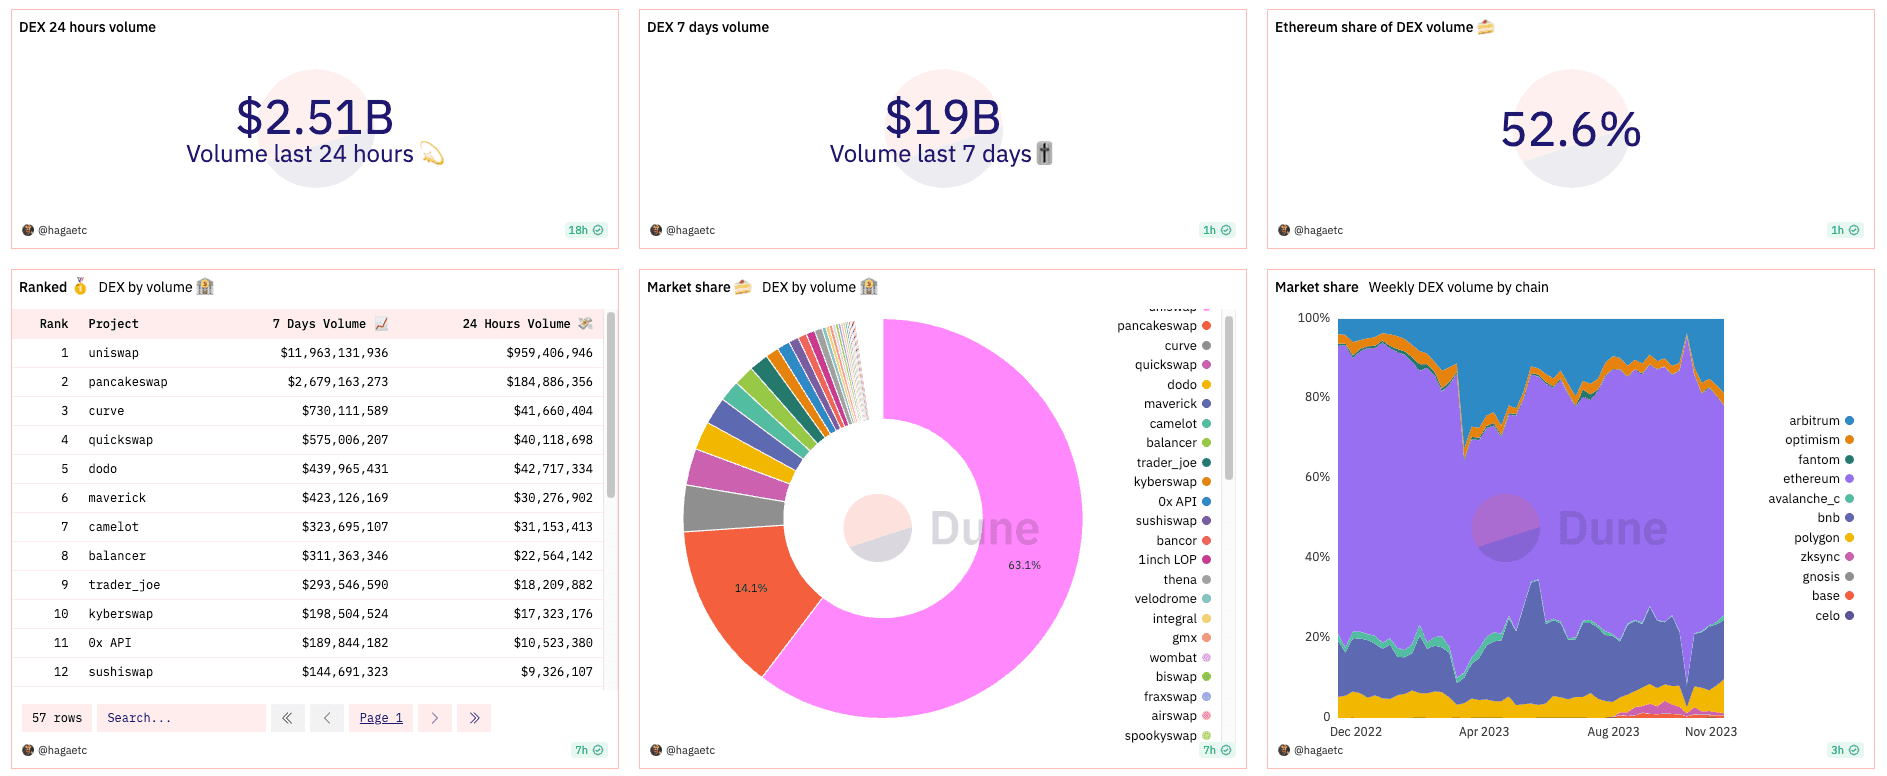Click the 1h refresh badge on 7 days volume
Screen dimensions: 1887x776
pyautogui.click(x=1217, y=230)
